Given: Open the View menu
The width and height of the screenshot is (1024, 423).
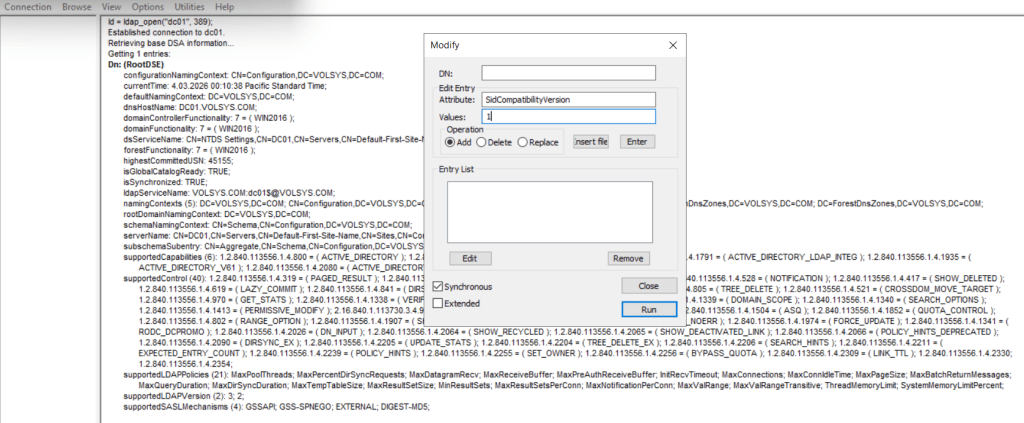Looking at the screenshot, I should pyautogui.click(x=113, y=6).
